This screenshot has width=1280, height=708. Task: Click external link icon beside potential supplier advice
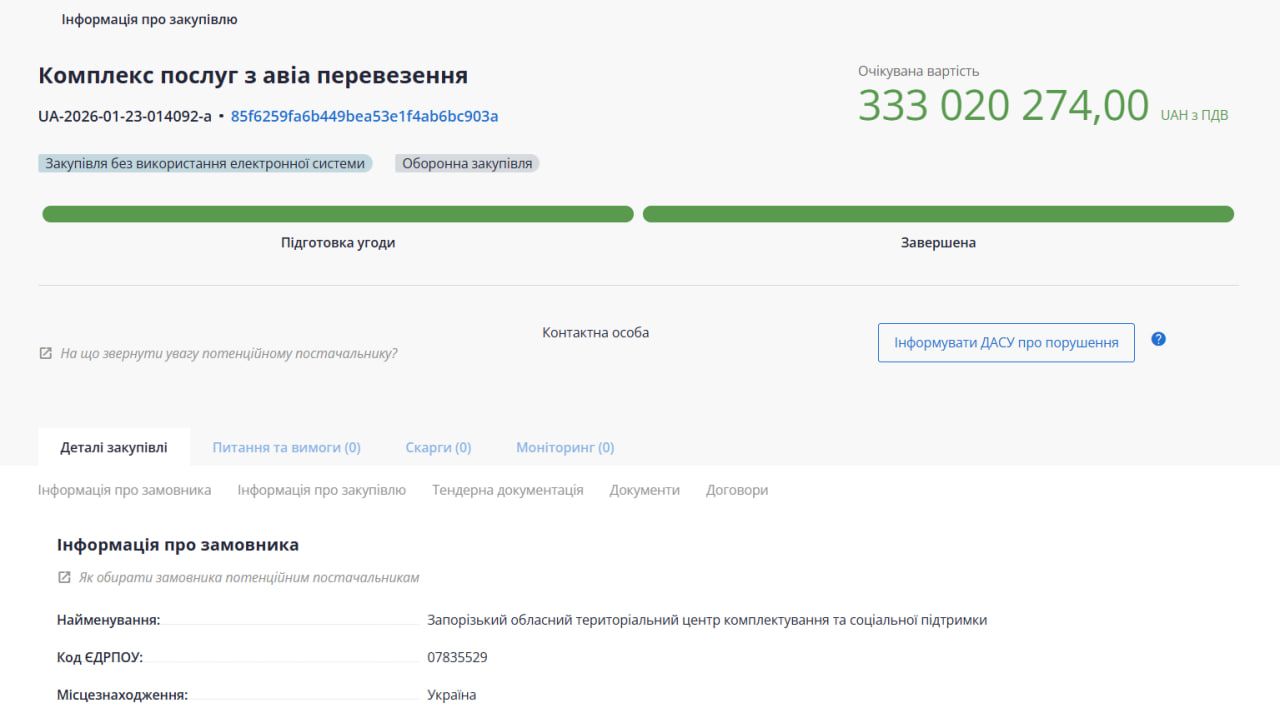pyautogui.click(x=46, y=352)
